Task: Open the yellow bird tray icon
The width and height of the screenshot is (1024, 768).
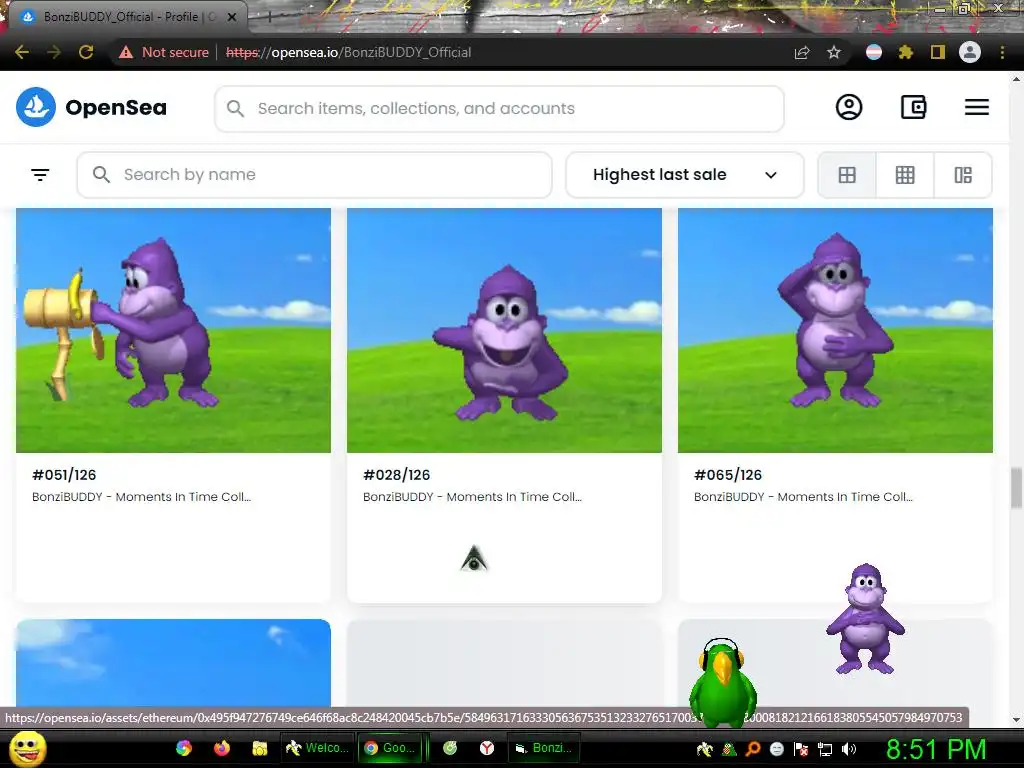Action: (704, 749)
